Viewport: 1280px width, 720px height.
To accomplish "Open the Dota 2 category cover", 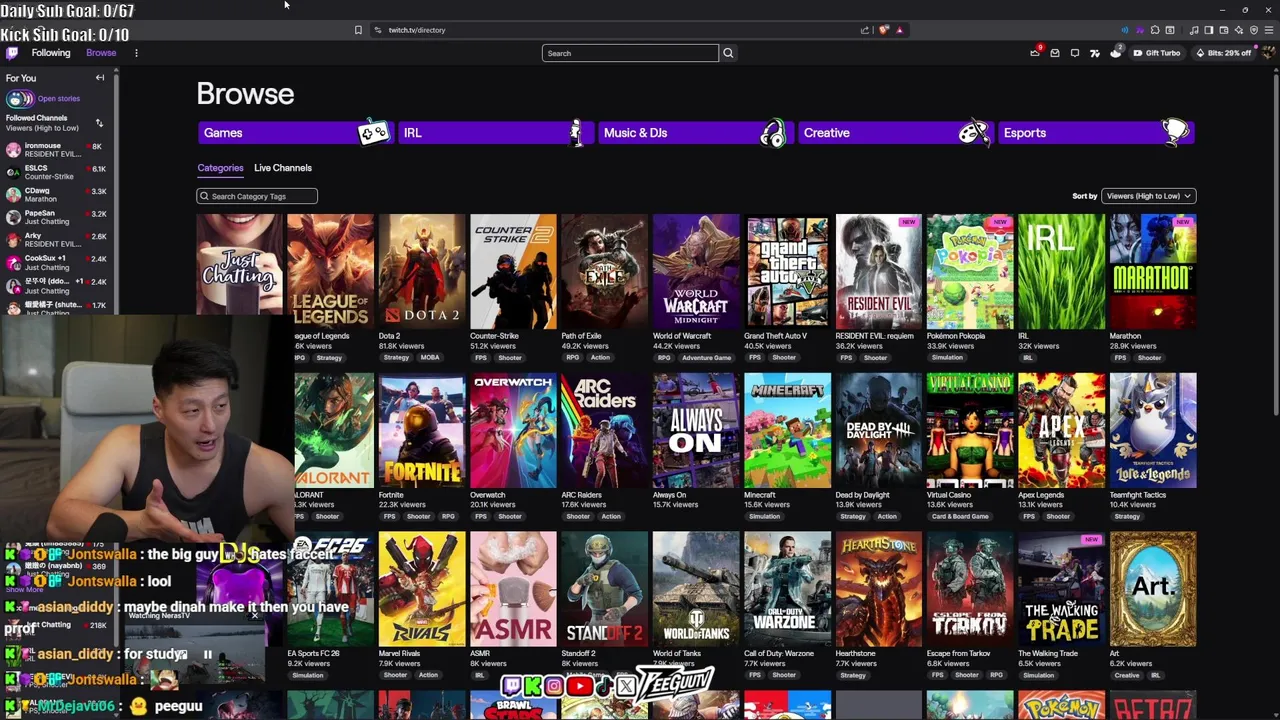I will point(422,271).
